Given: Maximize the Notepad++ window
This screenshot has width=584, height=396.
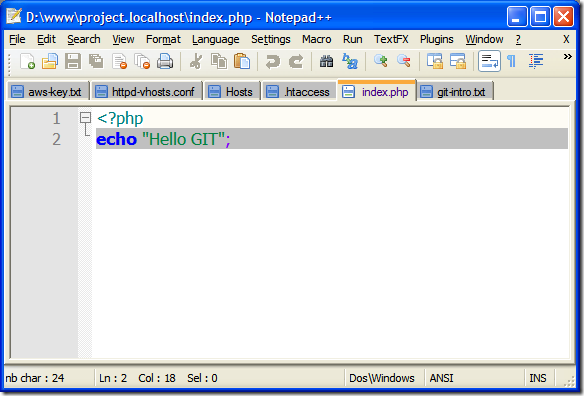Looking at the screenshot, I should click(540, 17).
